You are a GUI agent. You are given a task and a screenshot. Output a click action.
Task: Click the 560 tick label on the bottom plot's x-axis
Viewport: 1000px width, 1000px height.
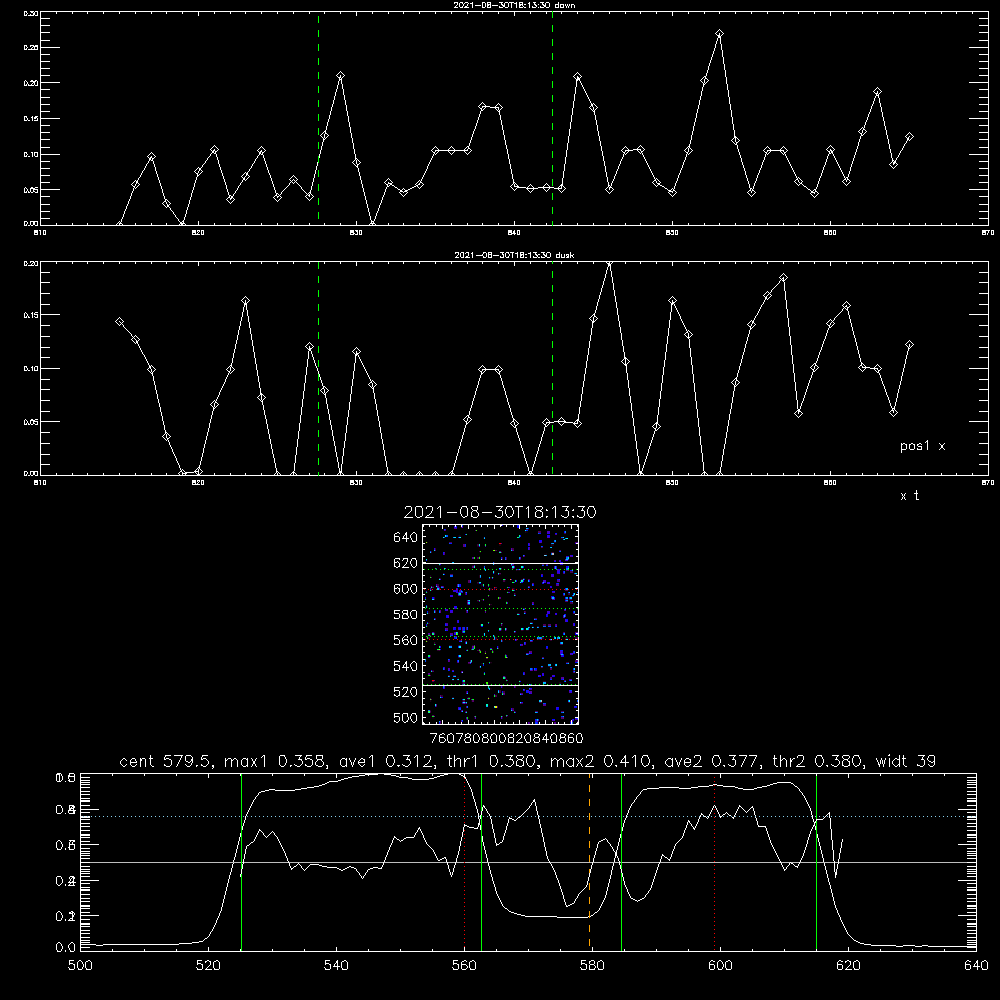point(464,966)
